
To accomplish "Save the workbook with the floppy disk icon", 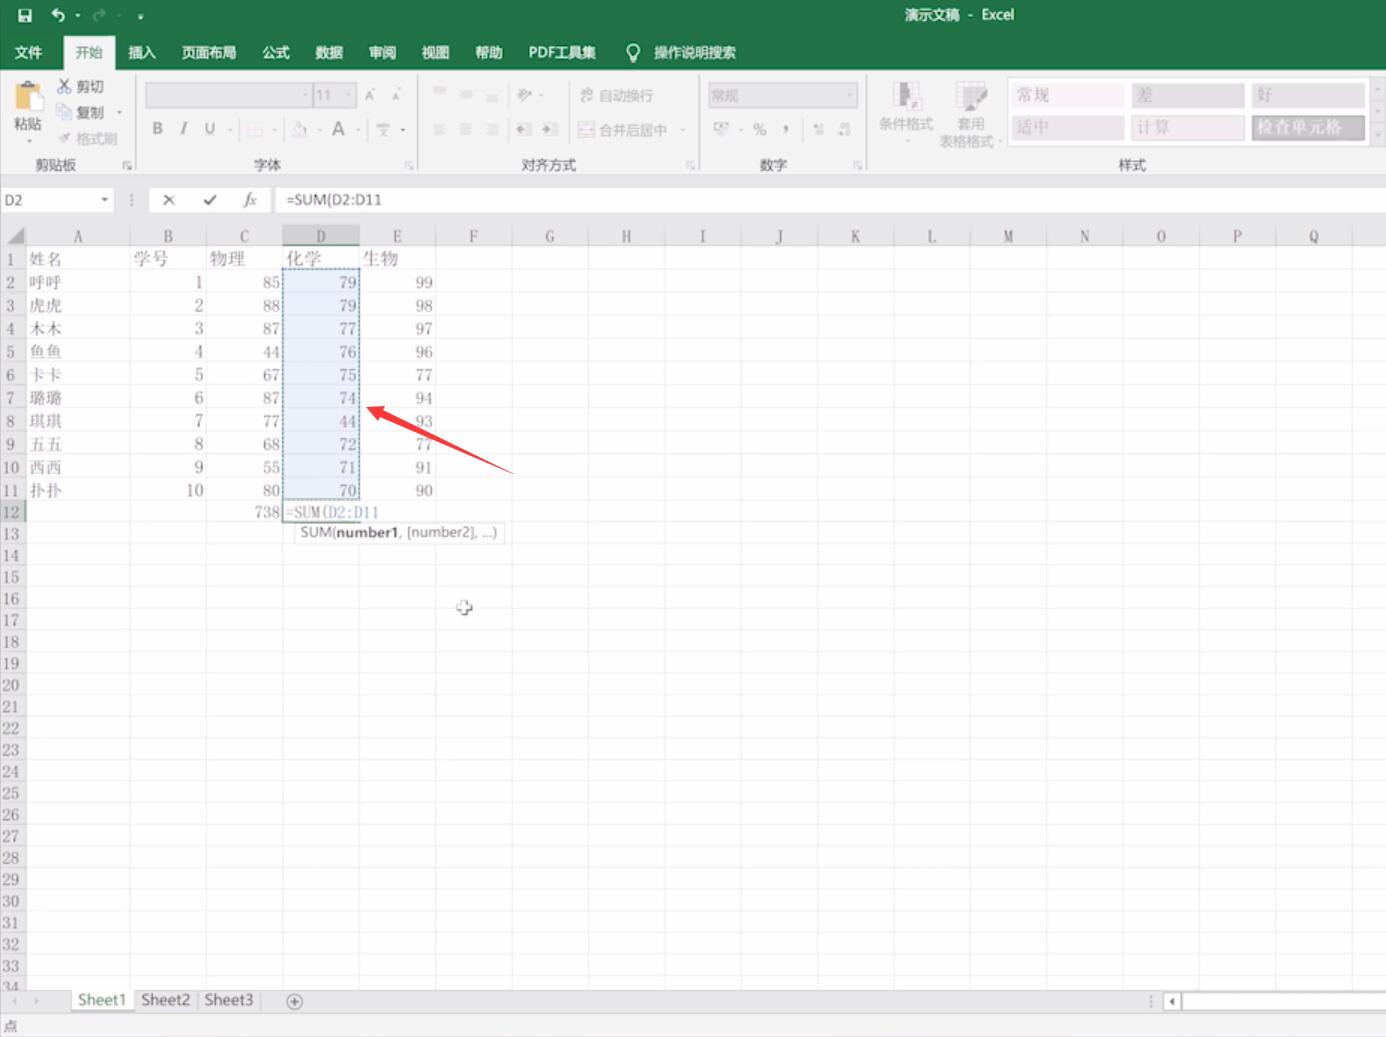I will click(25, 15).
